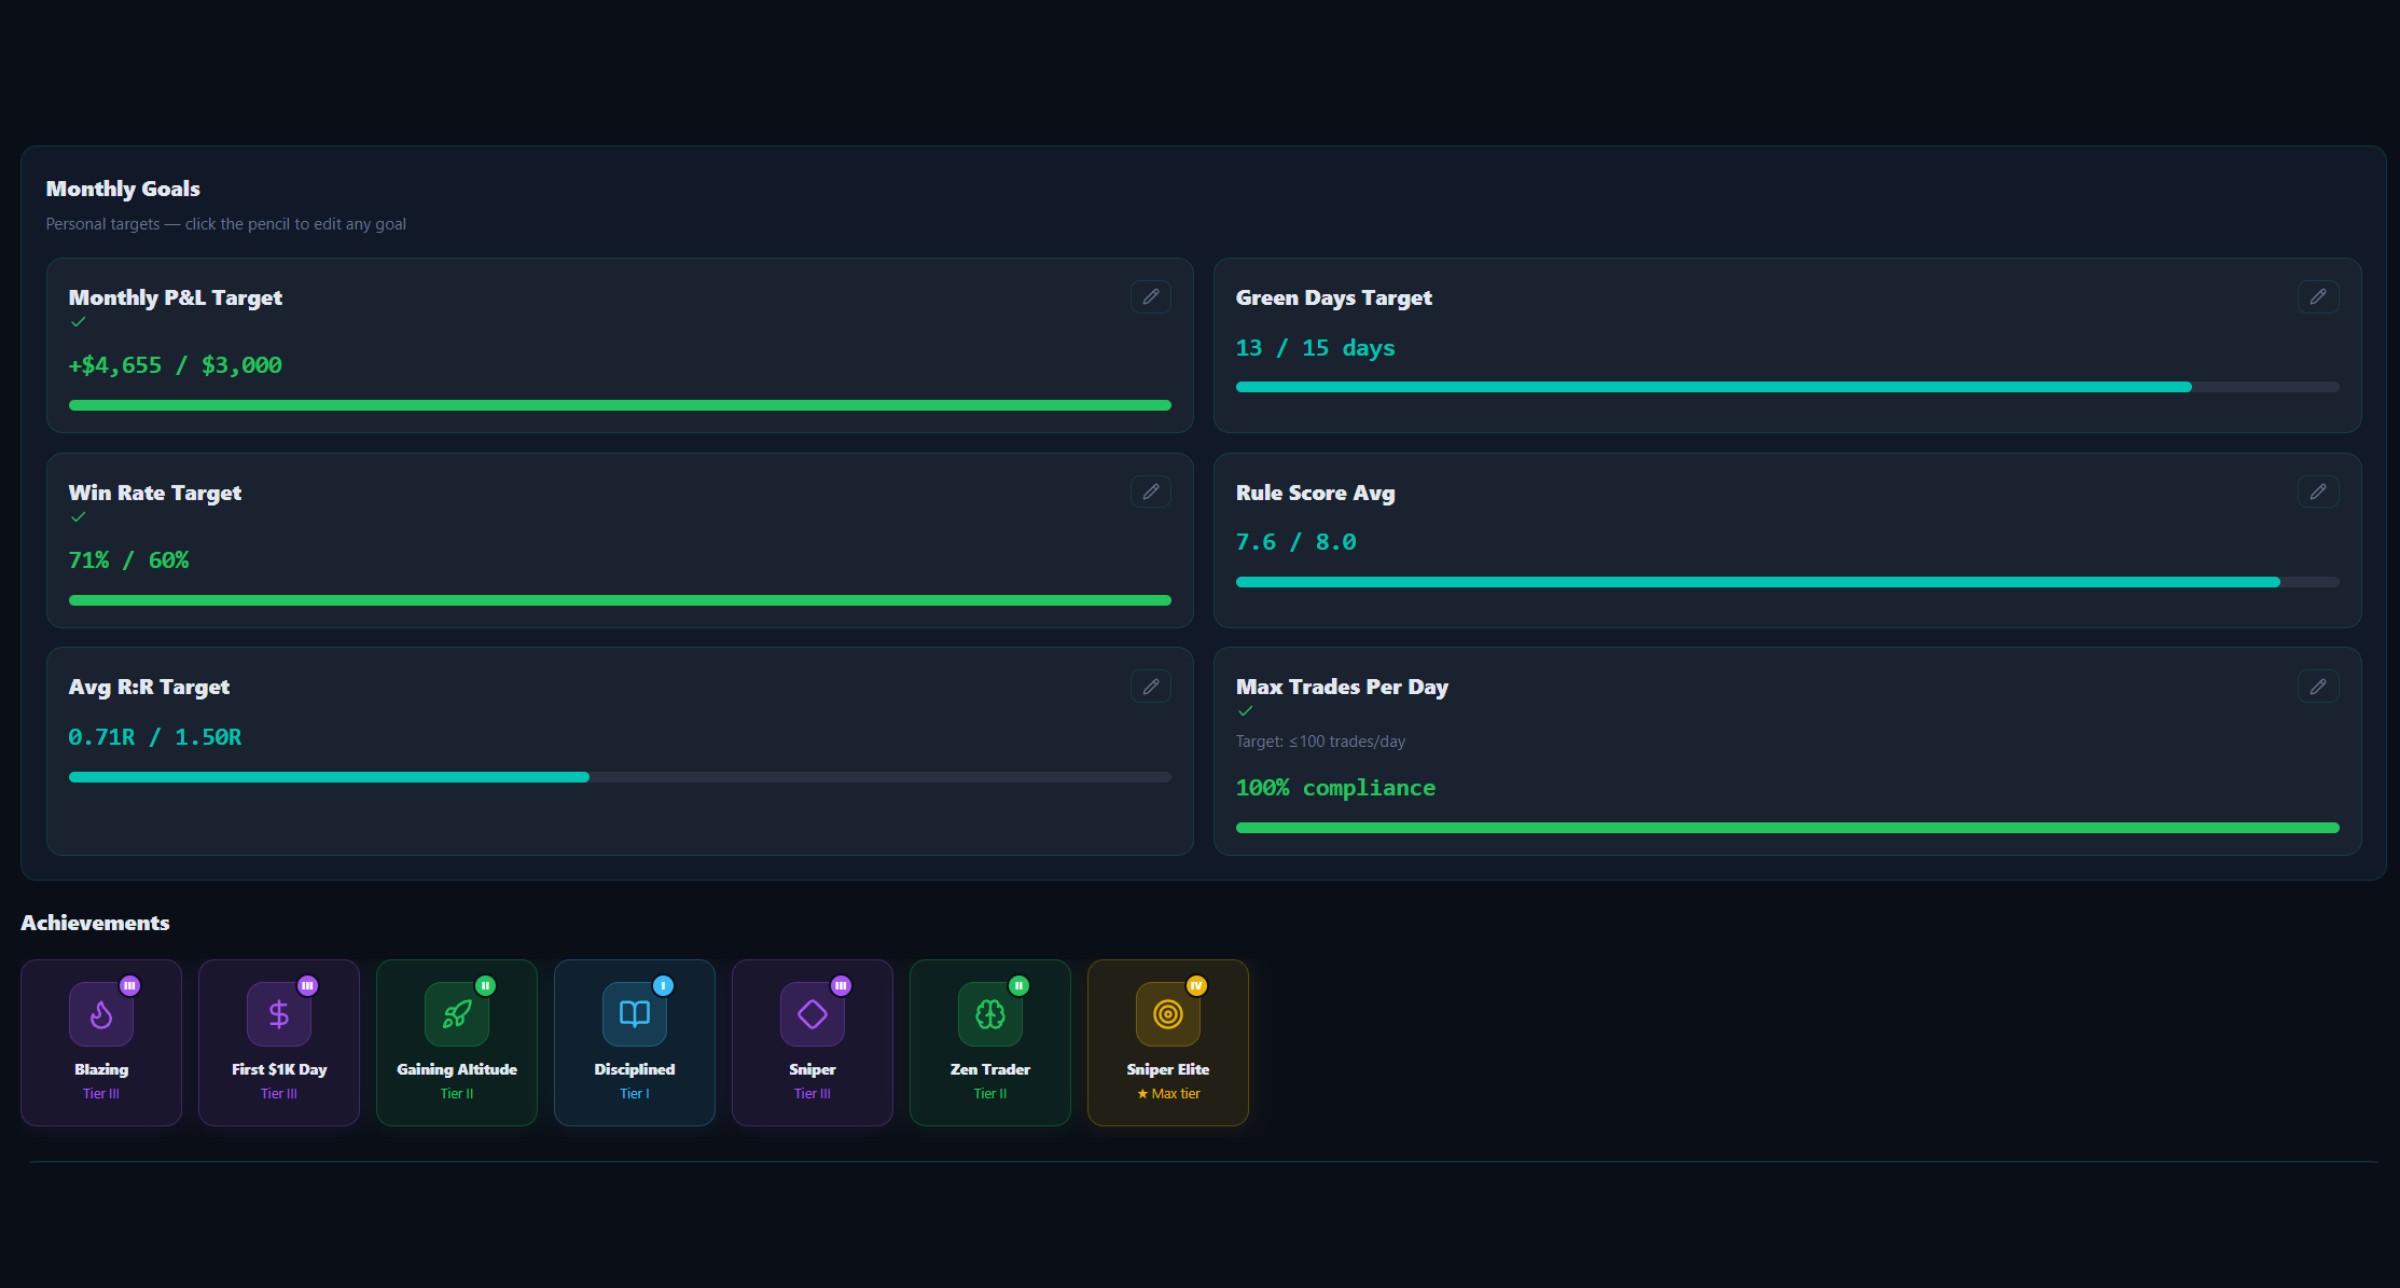The width and height of the screenshot is (2400, 1288).
Task: Click the 100% compliance text
Action: (1335, 788)
